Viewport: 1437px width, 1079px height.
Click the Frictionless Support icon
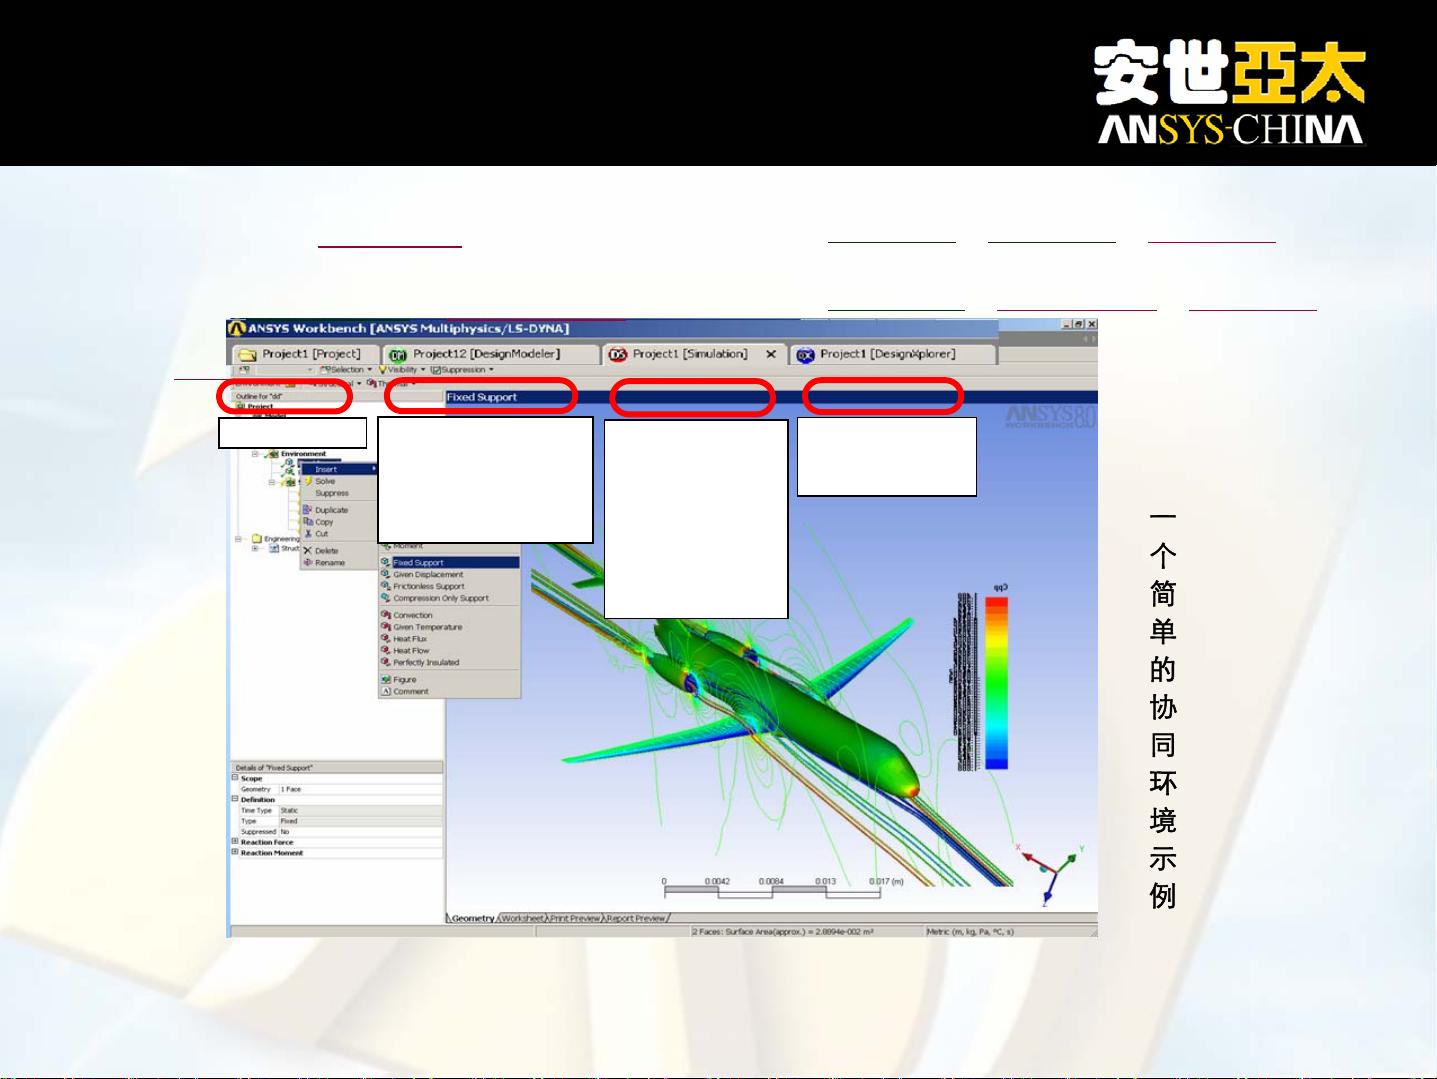(386, 586)
